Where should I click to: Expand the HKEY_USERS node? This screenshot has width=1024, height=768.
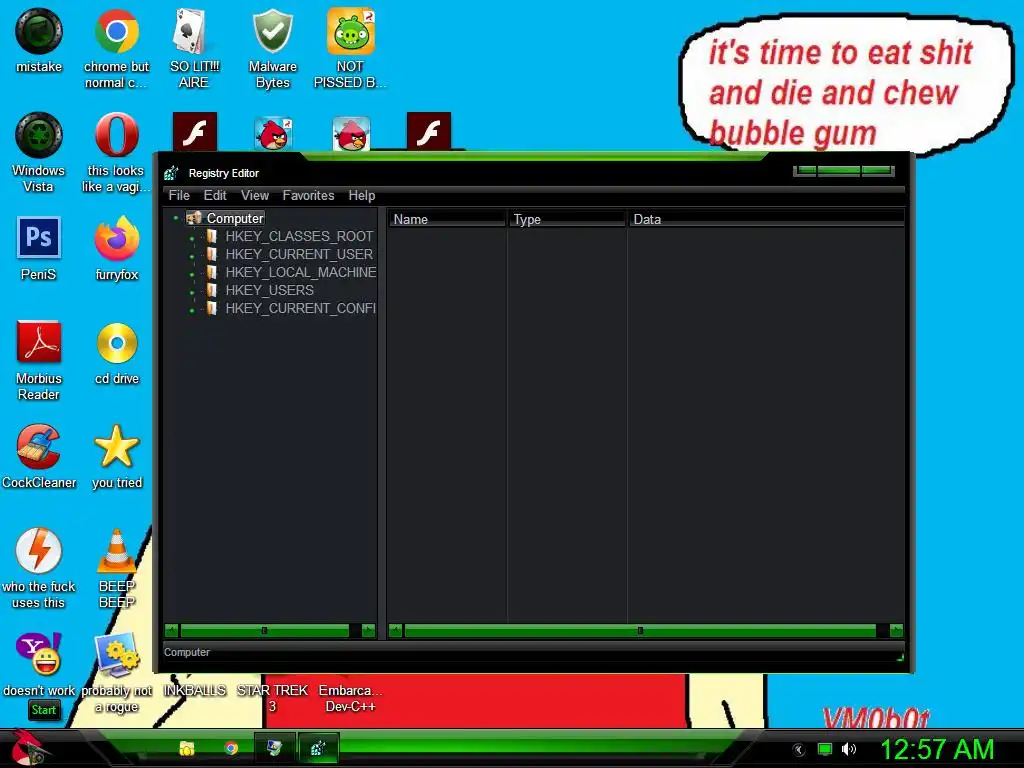pyautogui.click(x=192, y=292)
